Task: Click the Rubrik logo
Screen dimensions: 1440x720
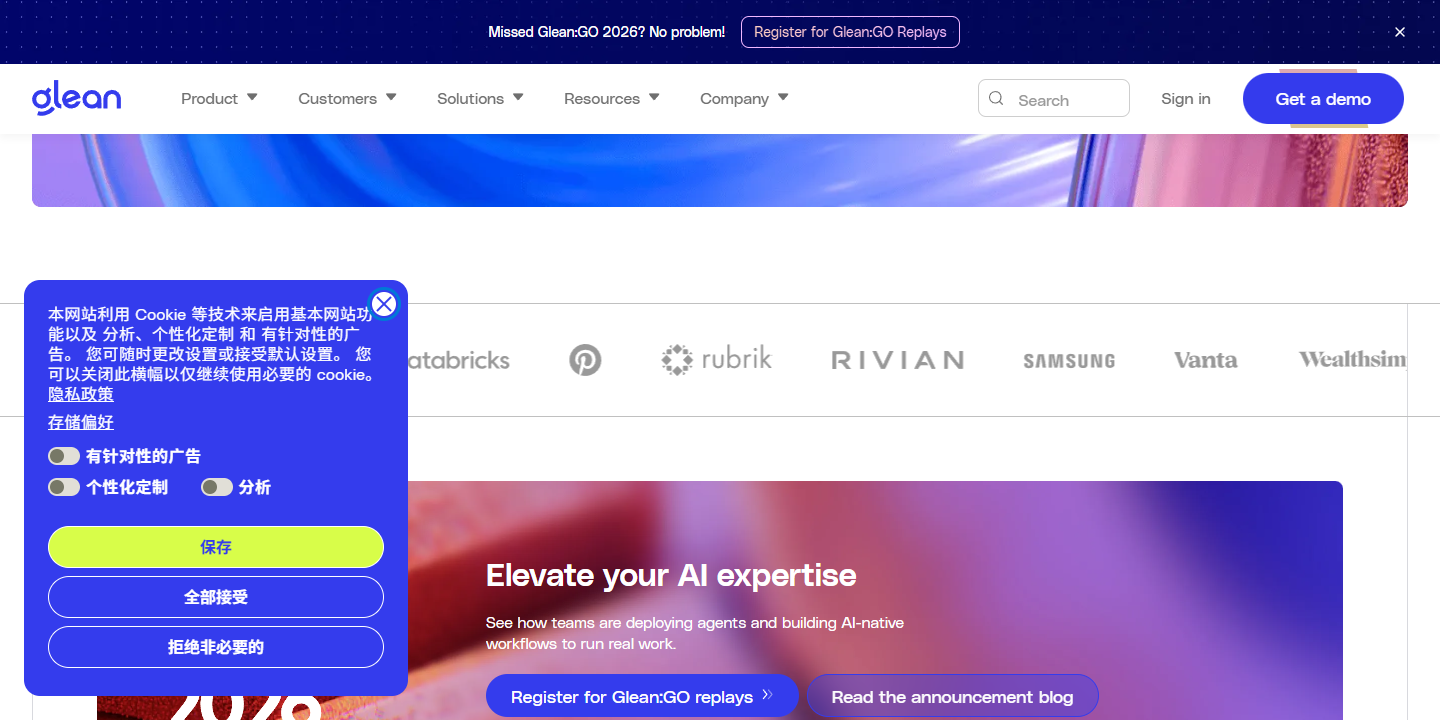Action: point(716,359)
